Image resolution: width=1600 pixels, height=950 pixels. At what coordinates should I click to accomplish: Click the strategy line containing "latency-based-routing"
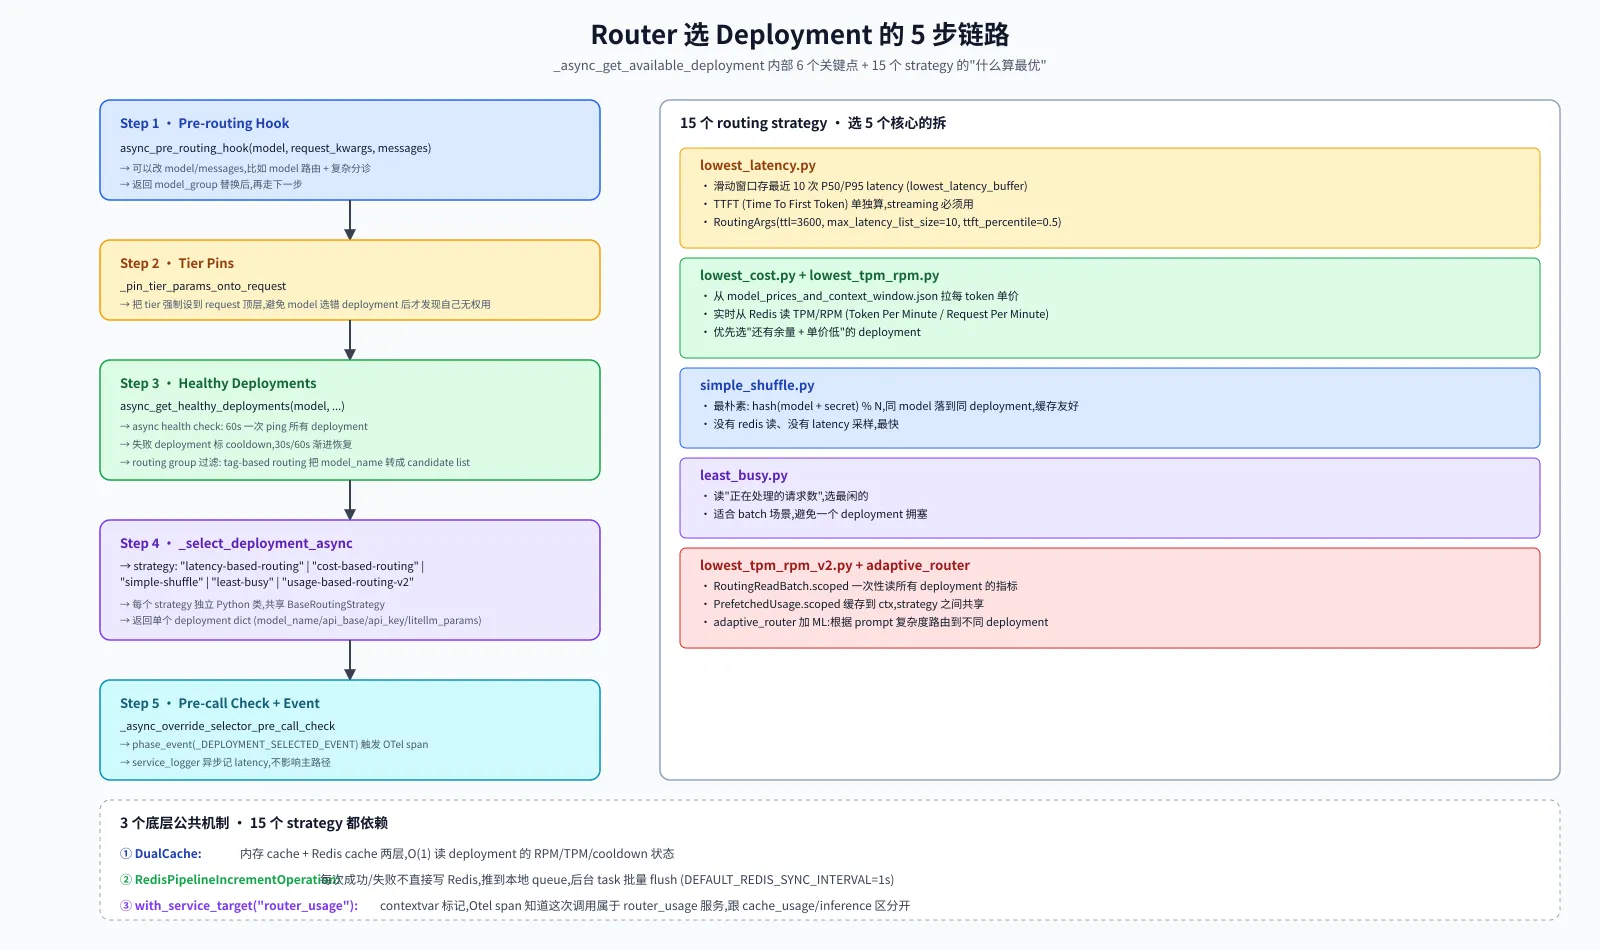(x=272, y=566)
